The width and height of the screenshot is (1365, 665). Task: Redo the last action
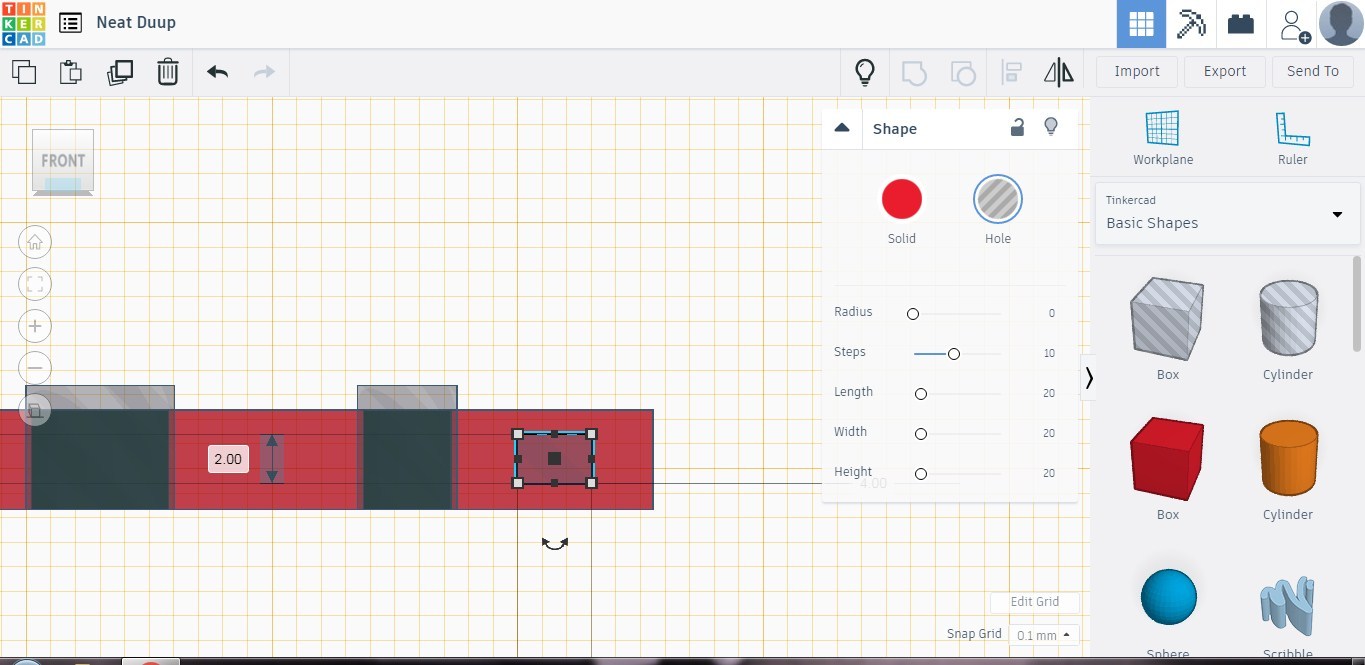(264, 72)
